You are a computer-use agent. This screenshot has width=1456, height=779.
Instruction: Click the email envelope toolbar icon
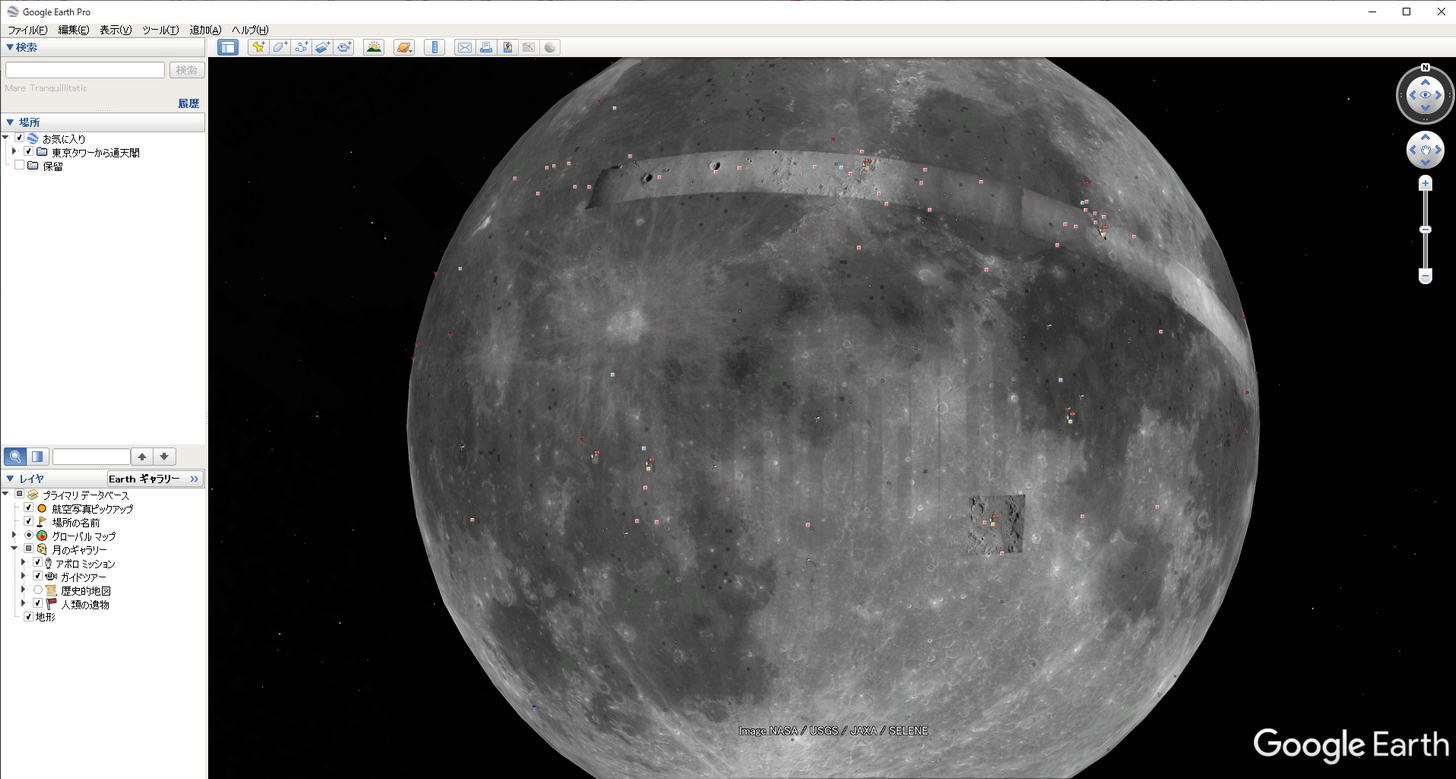point(464,47)
